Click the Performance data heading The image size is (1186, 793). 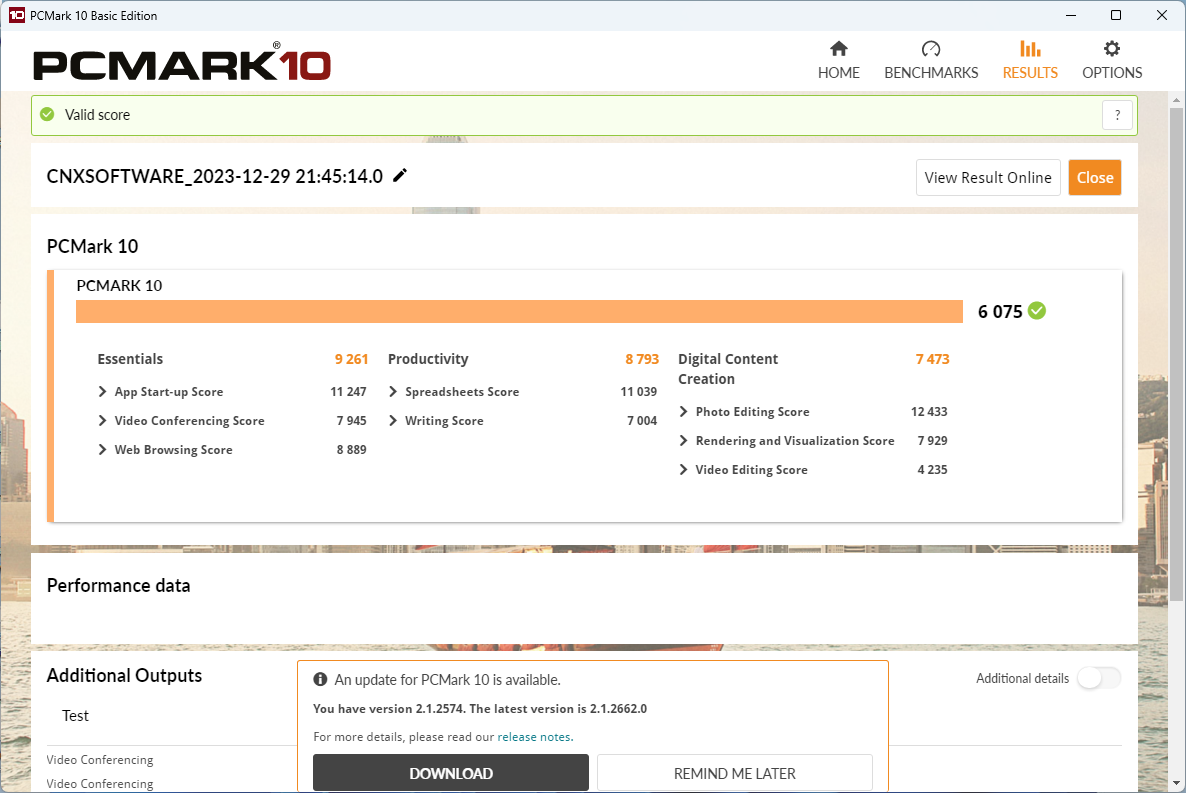[119, 586]
